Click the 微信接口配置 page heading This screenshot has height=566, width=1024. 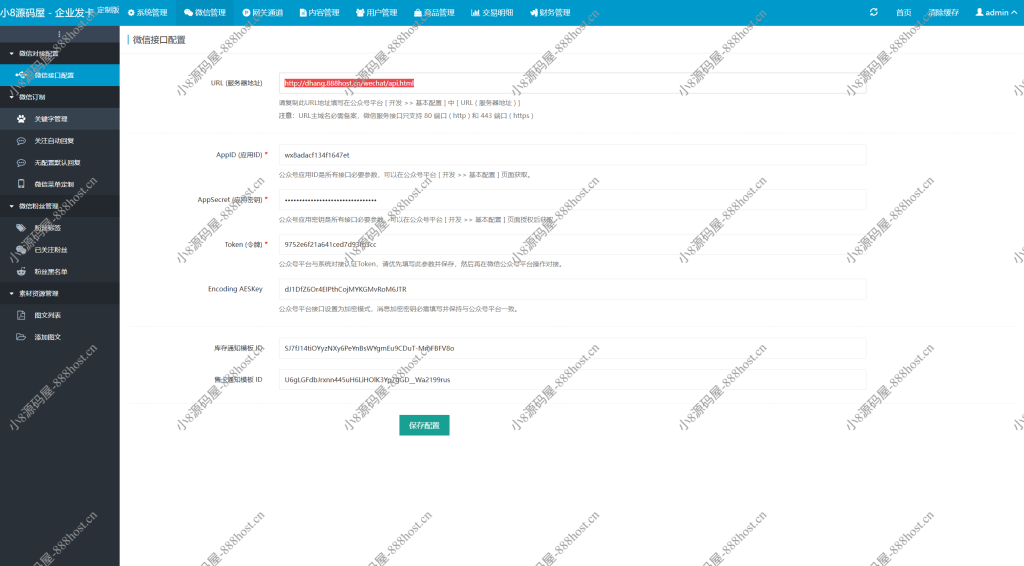(159, 40)
